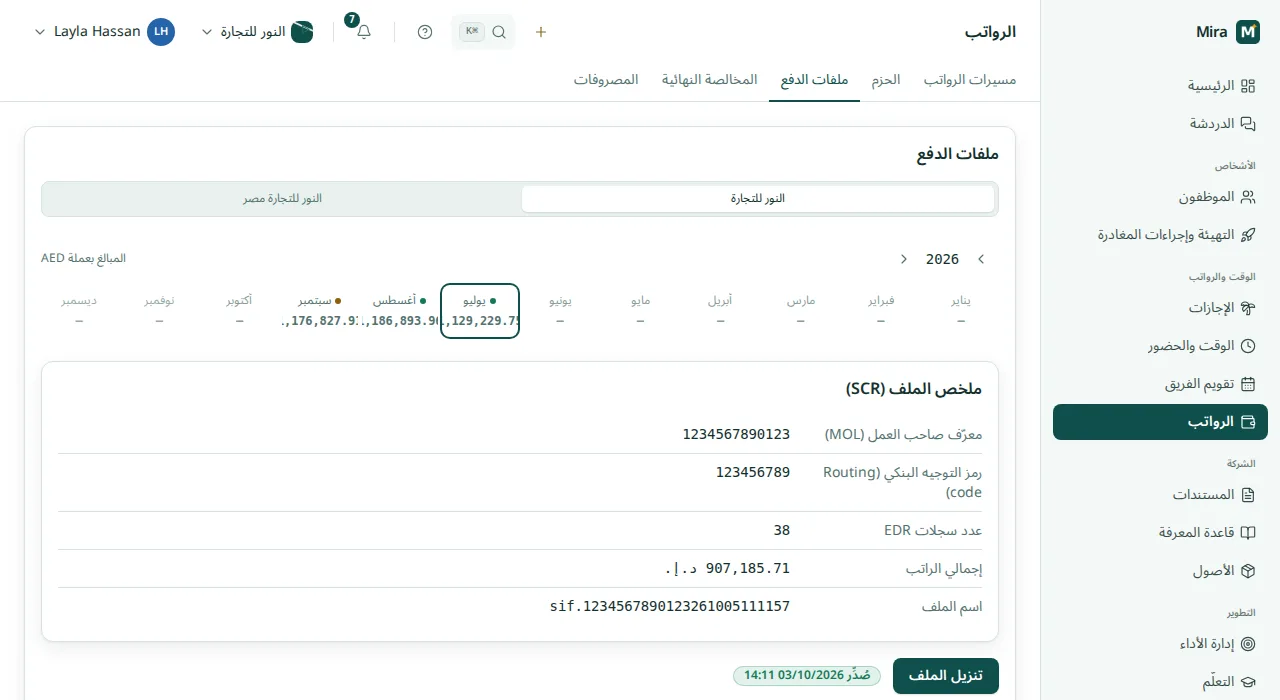Select النور للتجارة entity segment

[758, 199]
